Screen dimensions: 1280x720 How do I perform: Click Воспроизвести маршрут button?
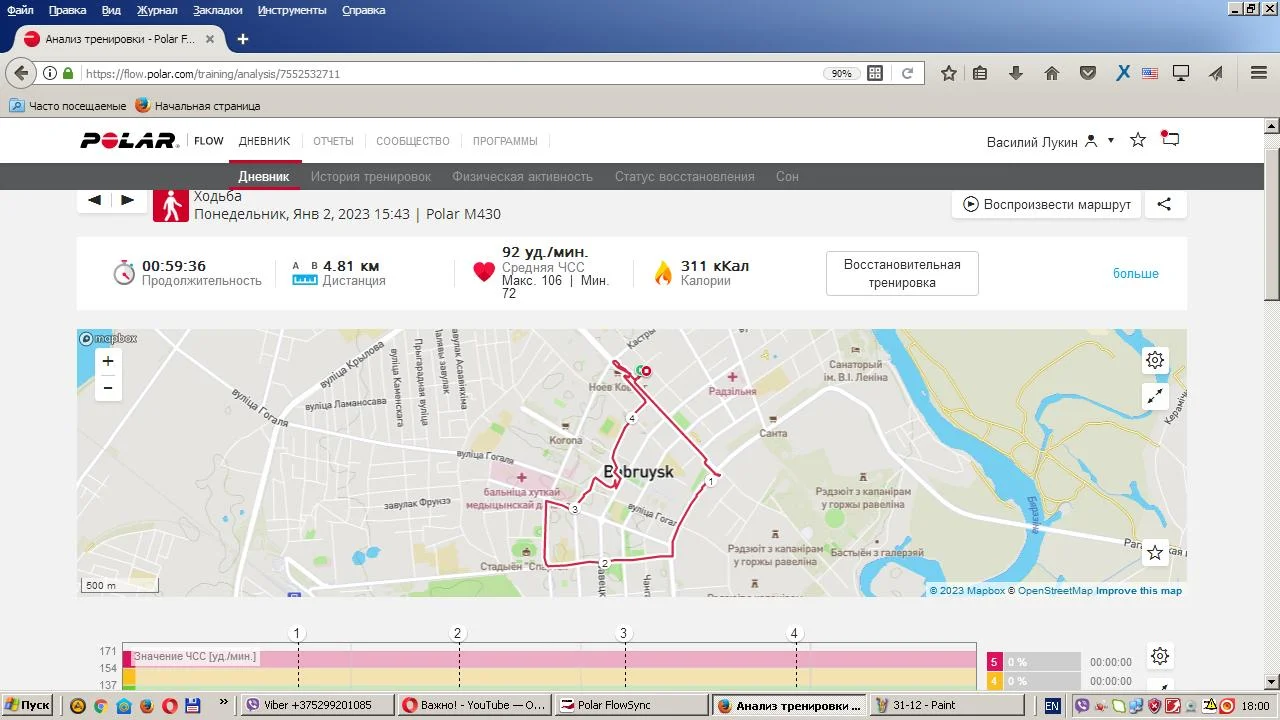tap(1046, 204)
